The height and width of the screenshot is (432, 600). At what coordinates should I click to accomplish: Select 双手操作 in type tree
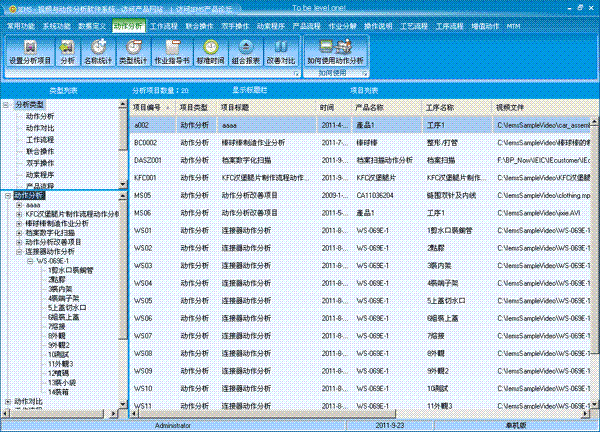click(x=40, y=163)
